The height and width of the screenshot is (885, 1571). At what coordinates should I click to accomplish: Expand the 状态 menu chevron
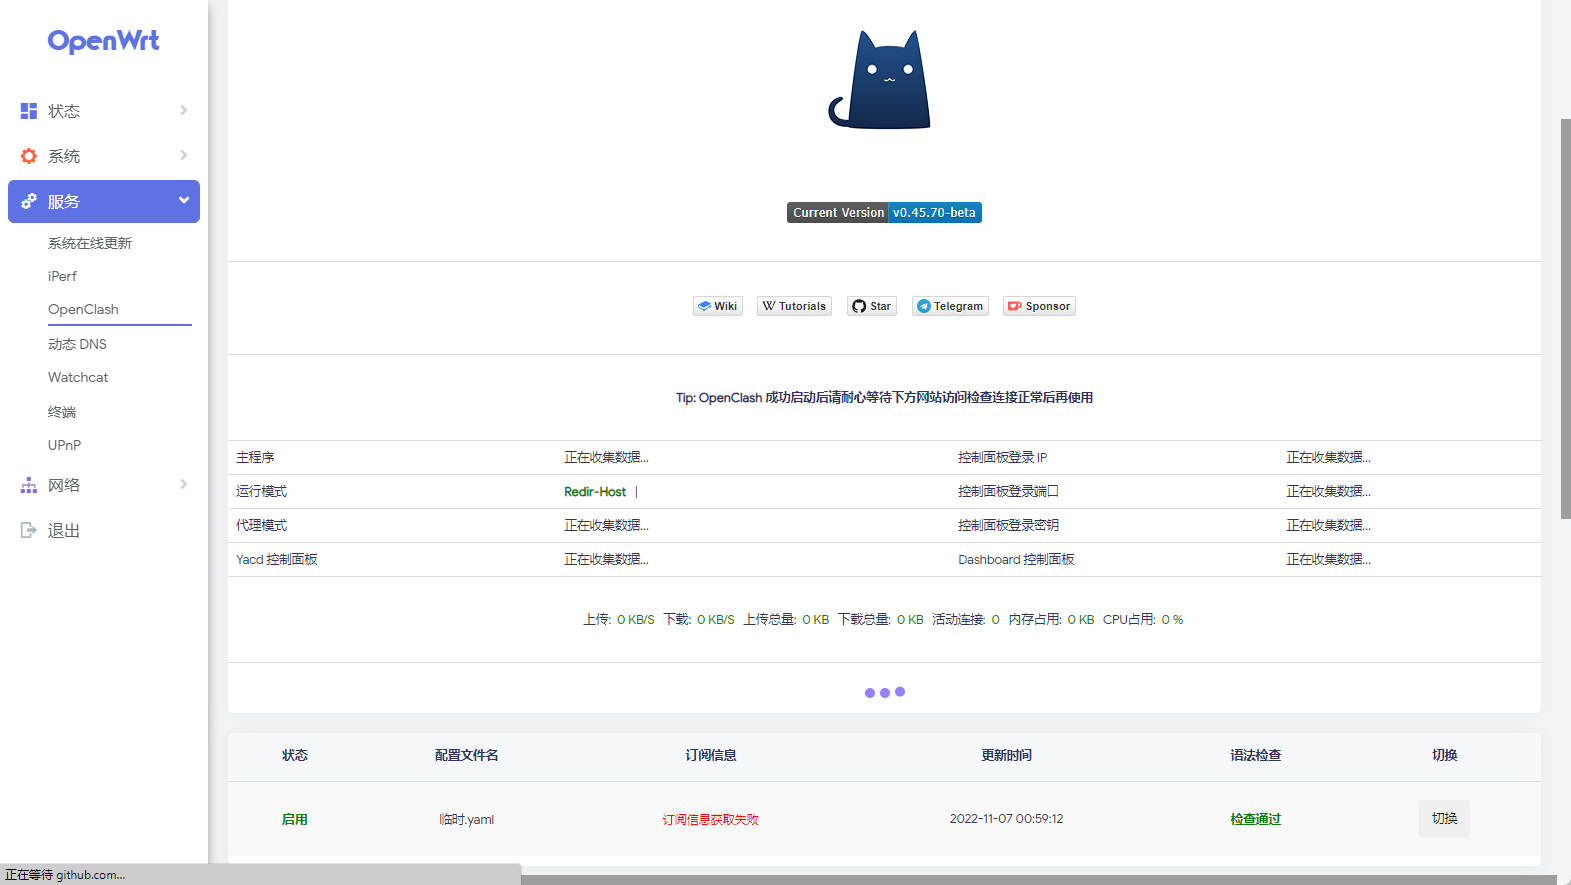[x=184, y=110]
